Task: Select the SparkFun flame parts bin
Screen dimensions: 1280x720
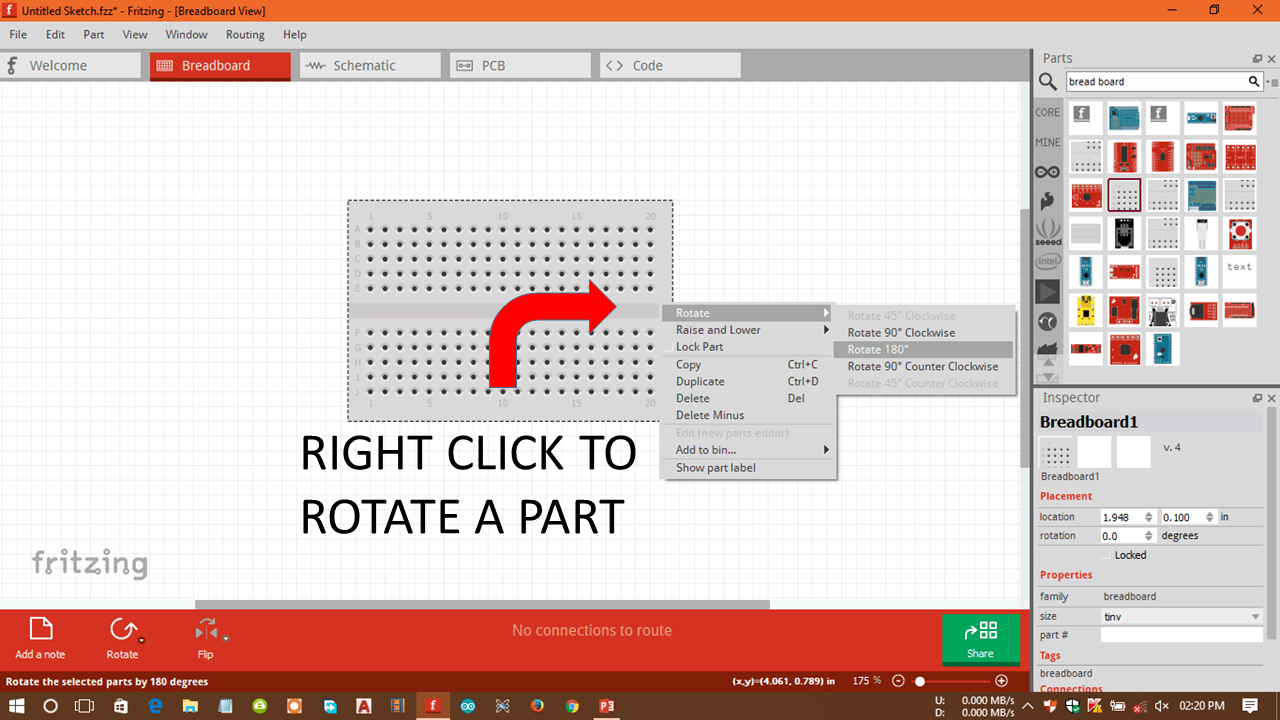Action: (x=1047, y=201)
